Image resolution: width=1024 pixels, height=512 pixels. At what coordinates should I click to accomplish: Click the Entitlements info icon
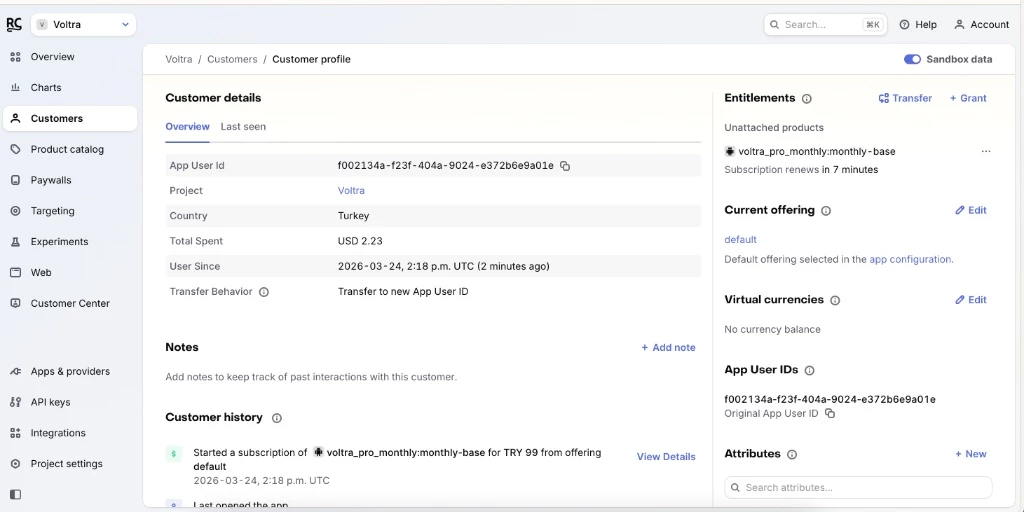click(x=807, y=99)
